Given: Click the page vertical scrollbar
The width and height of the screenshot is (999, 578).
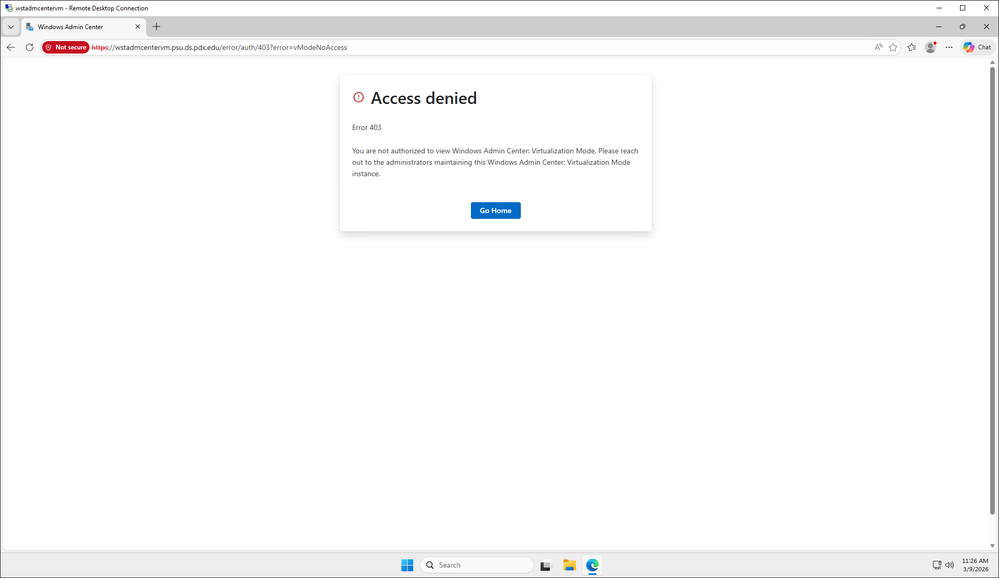Looking at the screenshot, I should point(992,290).
